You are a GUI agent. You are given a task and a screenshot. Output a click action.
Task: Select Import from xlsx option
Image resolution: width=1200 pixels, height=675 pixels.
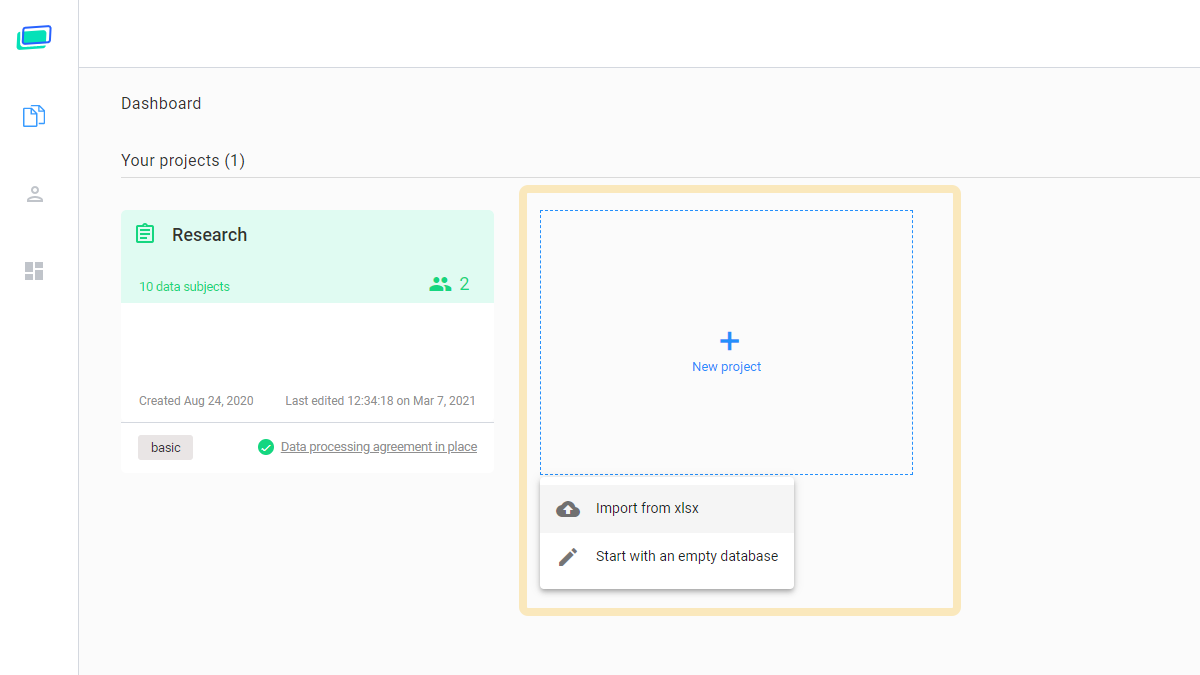[647, 508]
